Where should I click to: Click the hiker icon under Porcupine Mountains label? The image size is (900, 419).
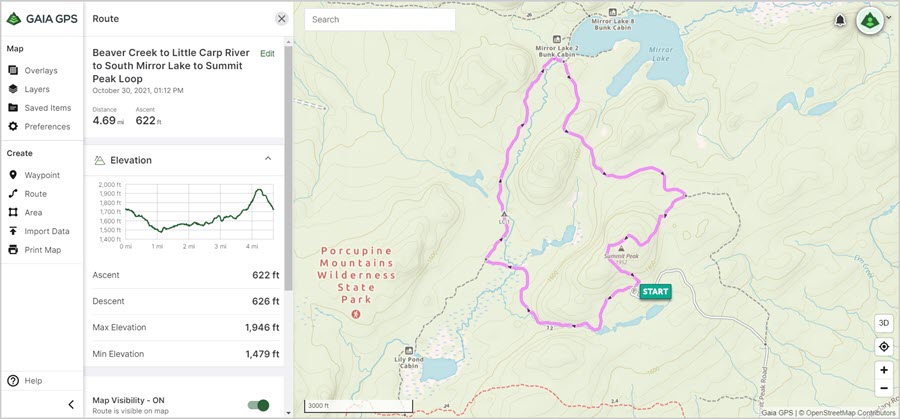click(x=356, y=314)
